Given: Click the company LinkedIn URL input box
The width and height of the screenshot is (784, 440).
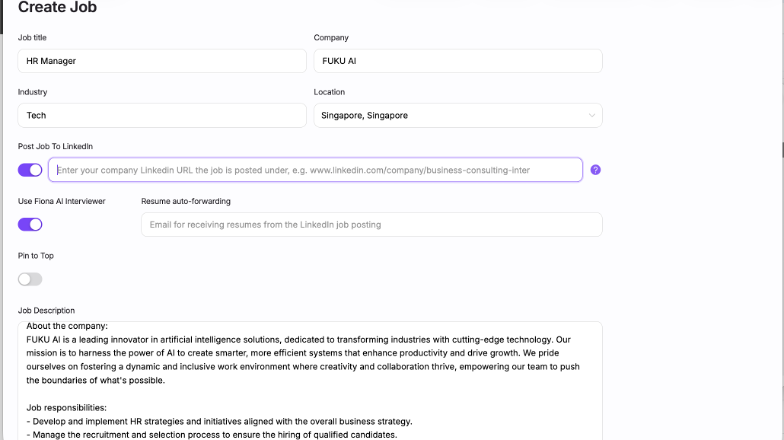Looking at the screenshot, I should (315, 170).
